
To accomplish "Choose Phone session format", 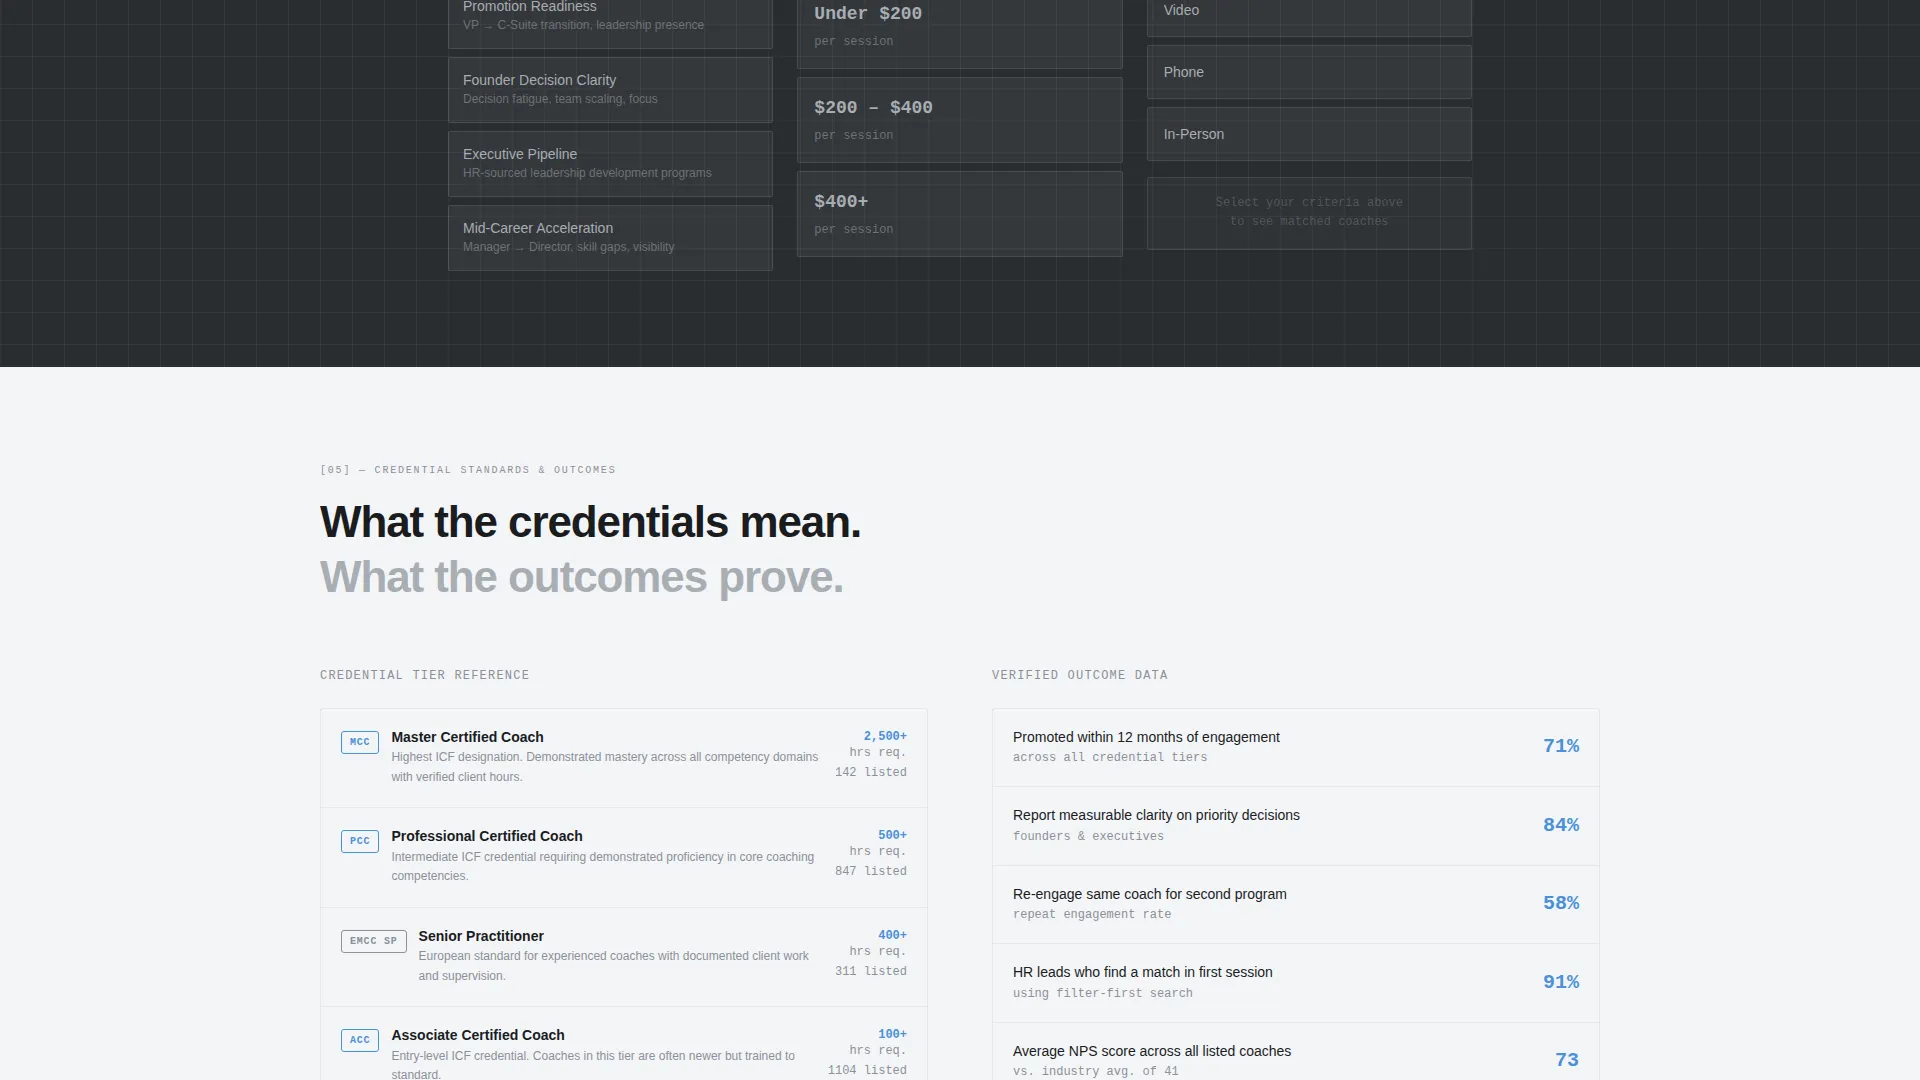I will click(1309, 72).
